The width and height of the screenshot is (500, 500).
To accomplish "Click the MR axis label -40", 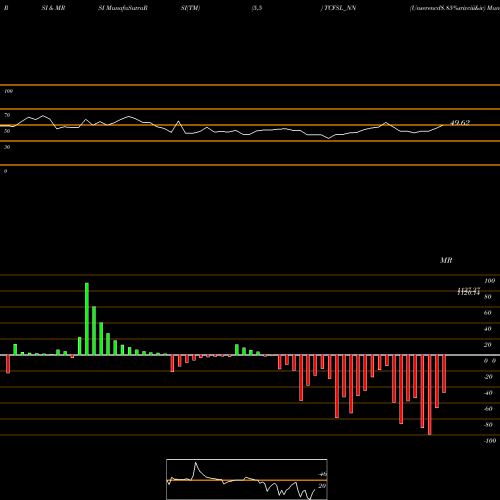I will [488, 393].
